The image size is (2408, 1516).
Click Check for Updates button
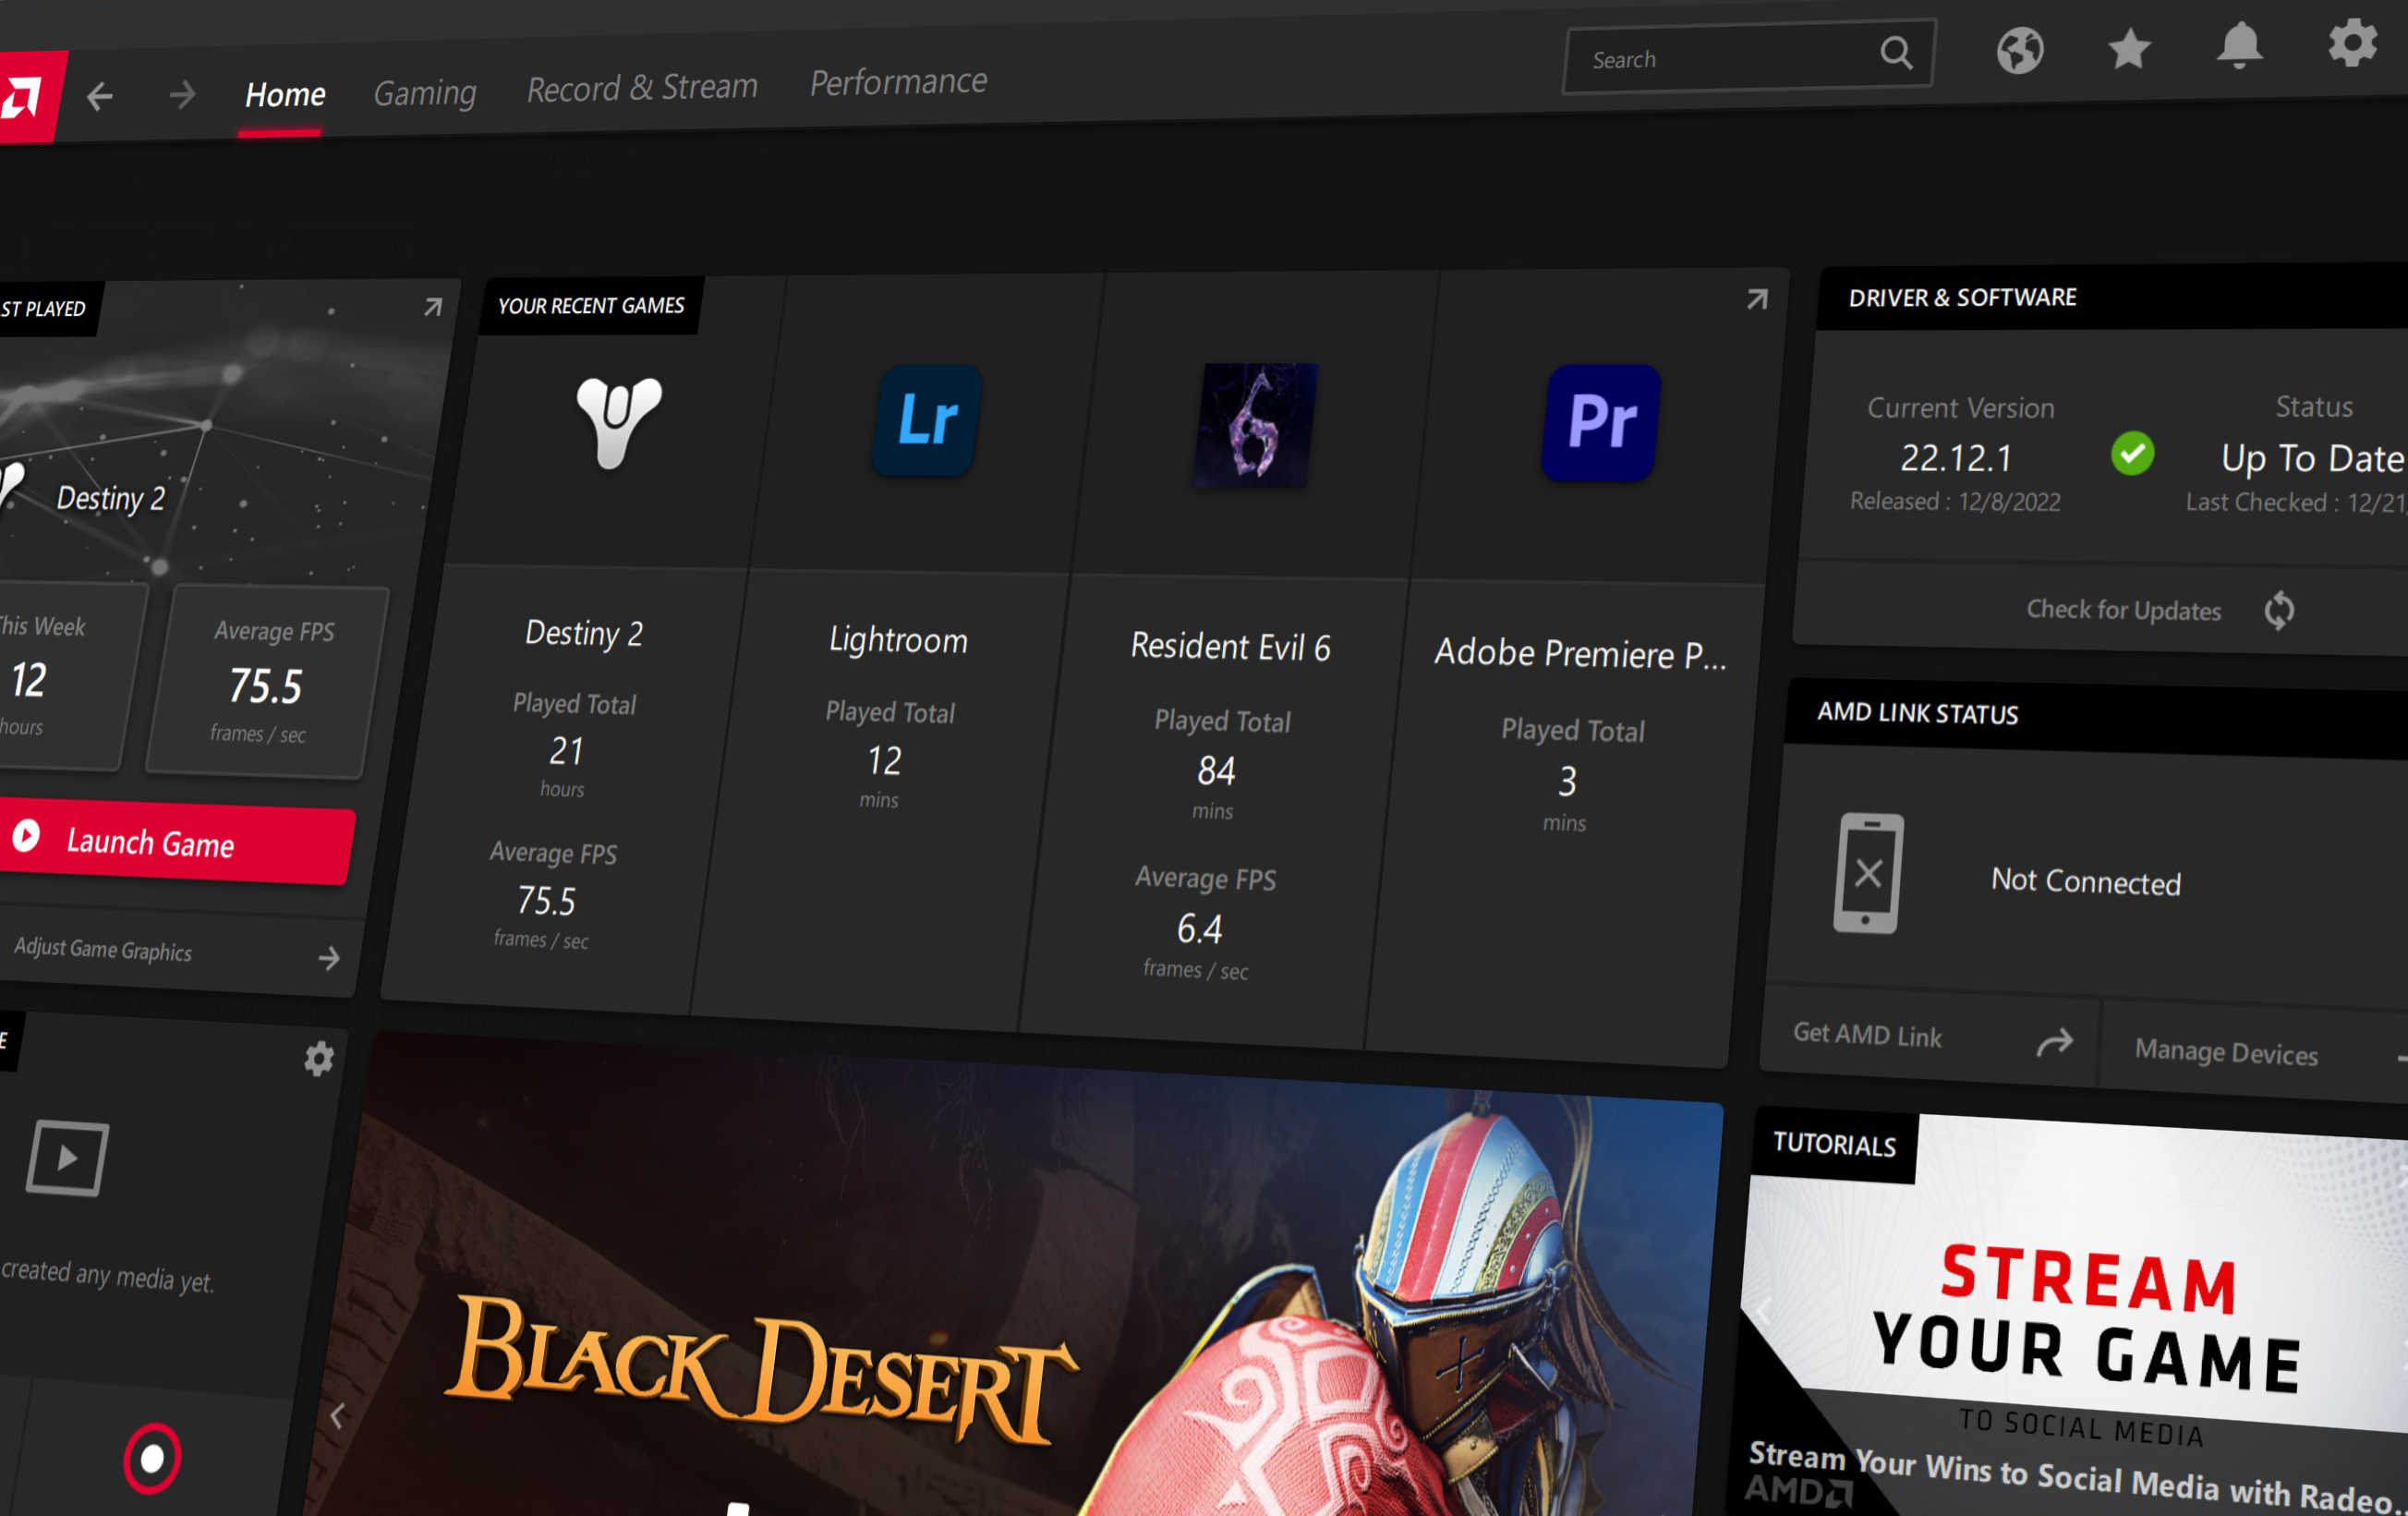tap(2122, 610)
